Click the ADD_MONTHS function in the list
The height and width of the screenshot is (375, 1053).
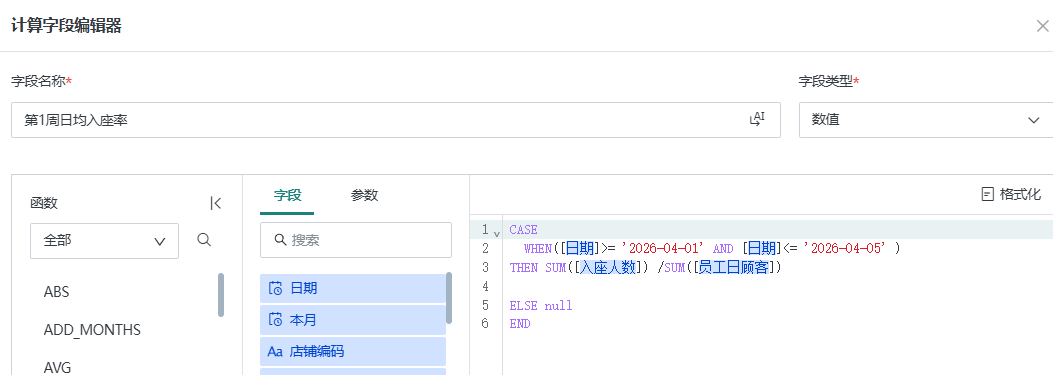[92, 330]
